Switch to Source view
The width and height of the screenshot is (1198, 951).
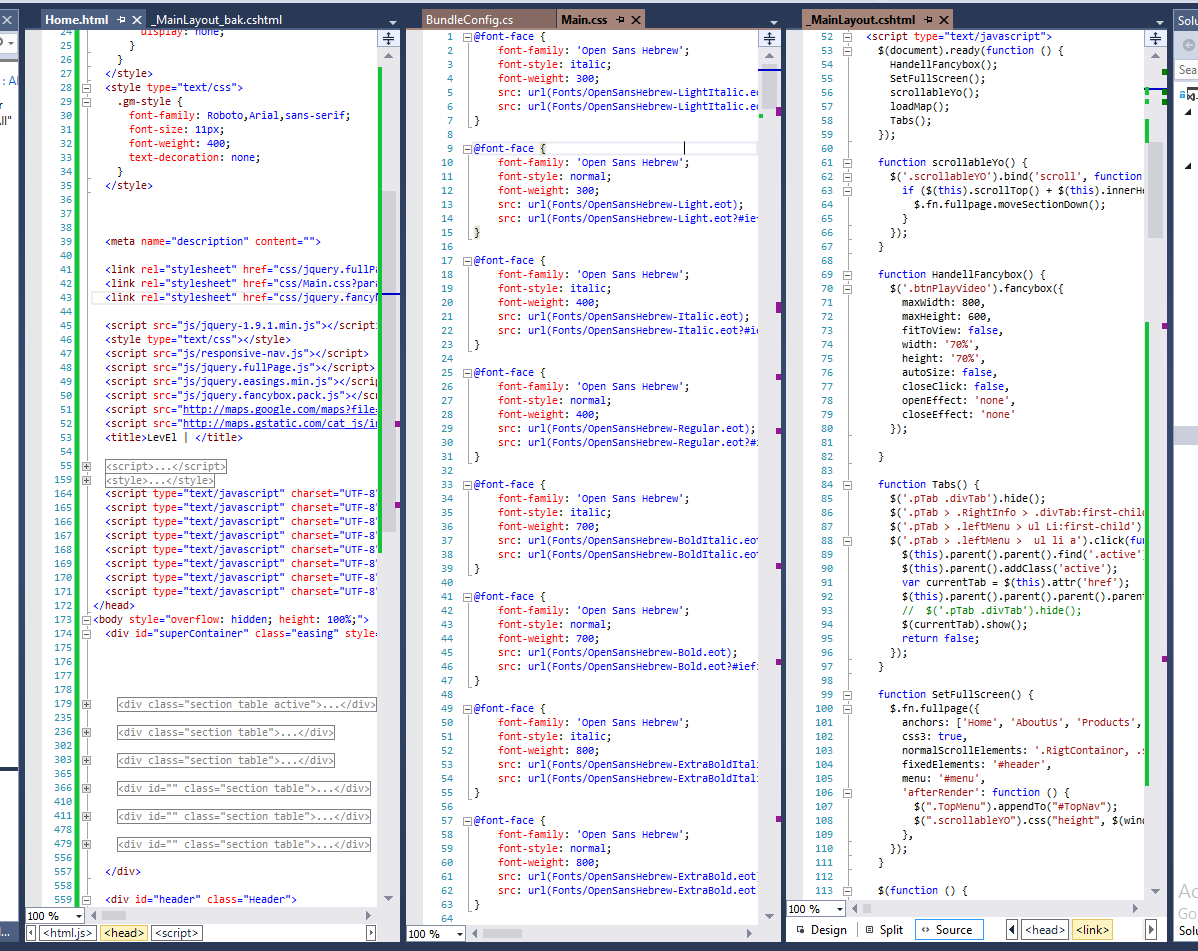[x=947, y=930]
